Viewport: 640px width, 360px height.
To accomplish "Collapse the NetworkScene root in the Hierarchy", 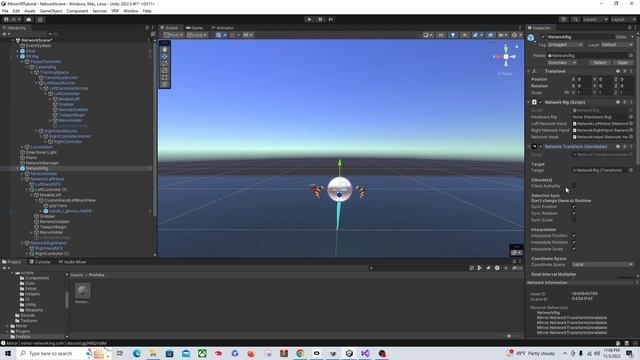I will (x=13, y=40).
